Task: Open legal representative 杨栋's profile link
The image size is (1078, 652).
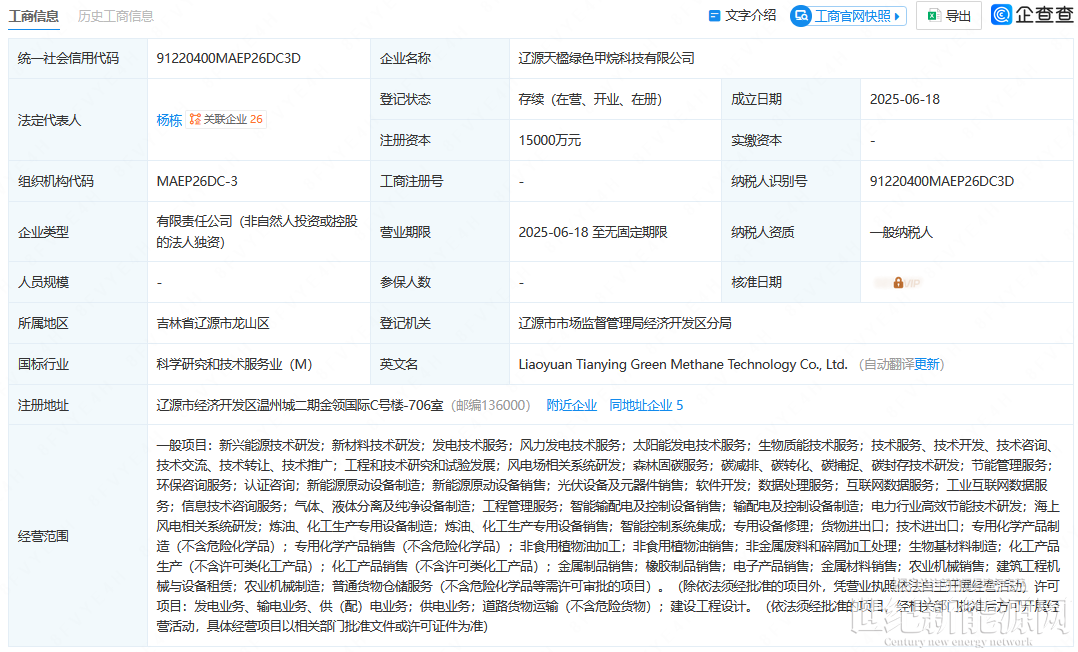Action: pyautogui.click(x=169, y=120)
